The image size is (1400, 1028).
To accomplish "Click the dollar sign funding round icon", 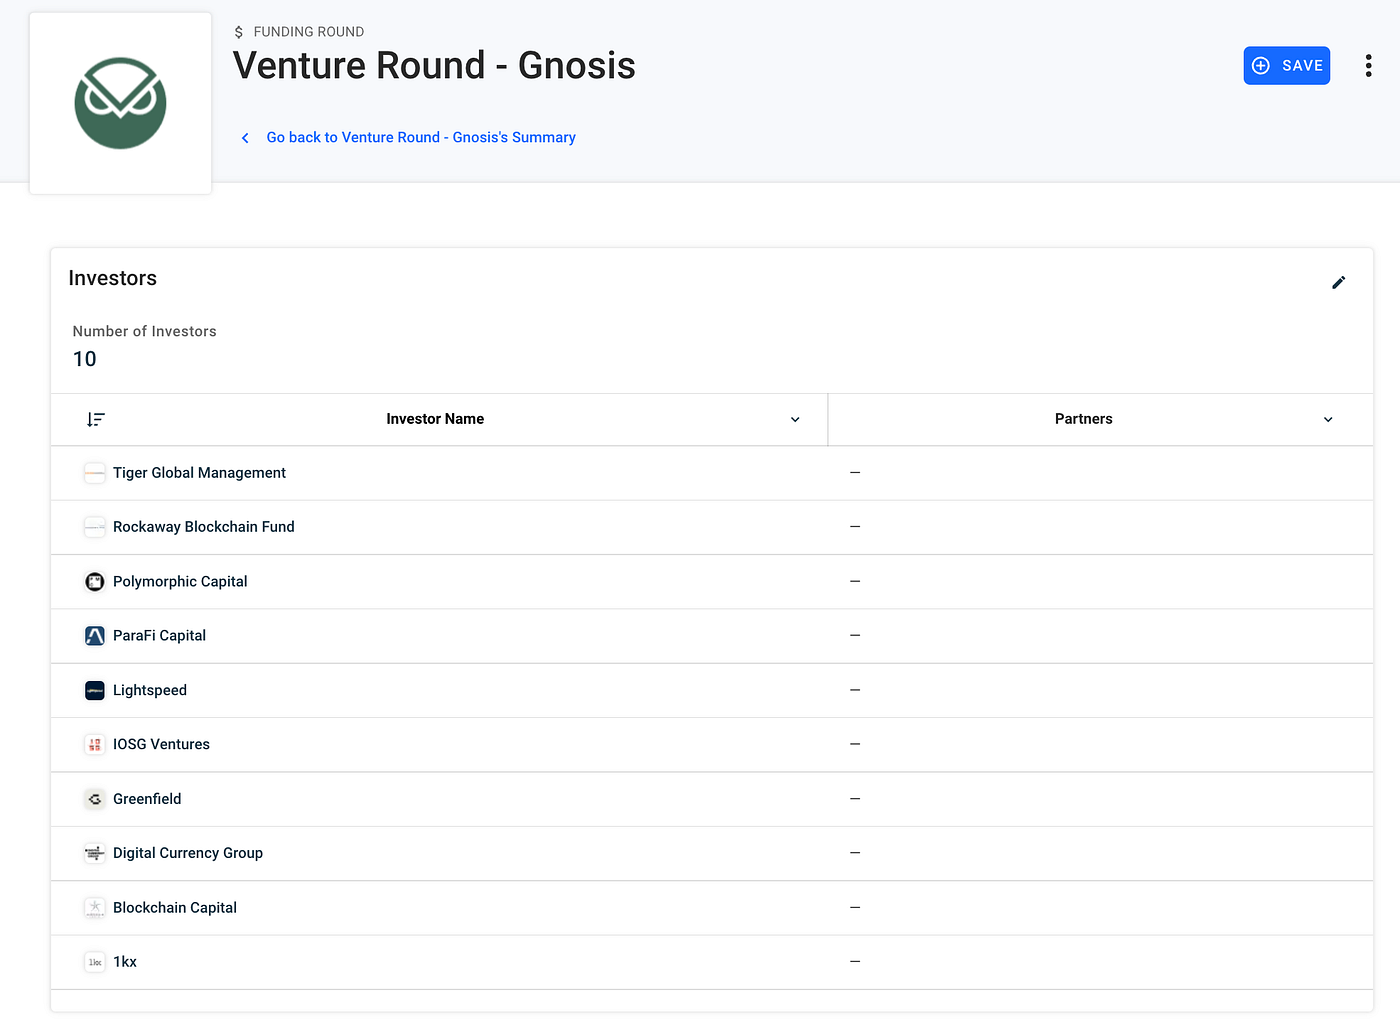I will coord(239,32).
